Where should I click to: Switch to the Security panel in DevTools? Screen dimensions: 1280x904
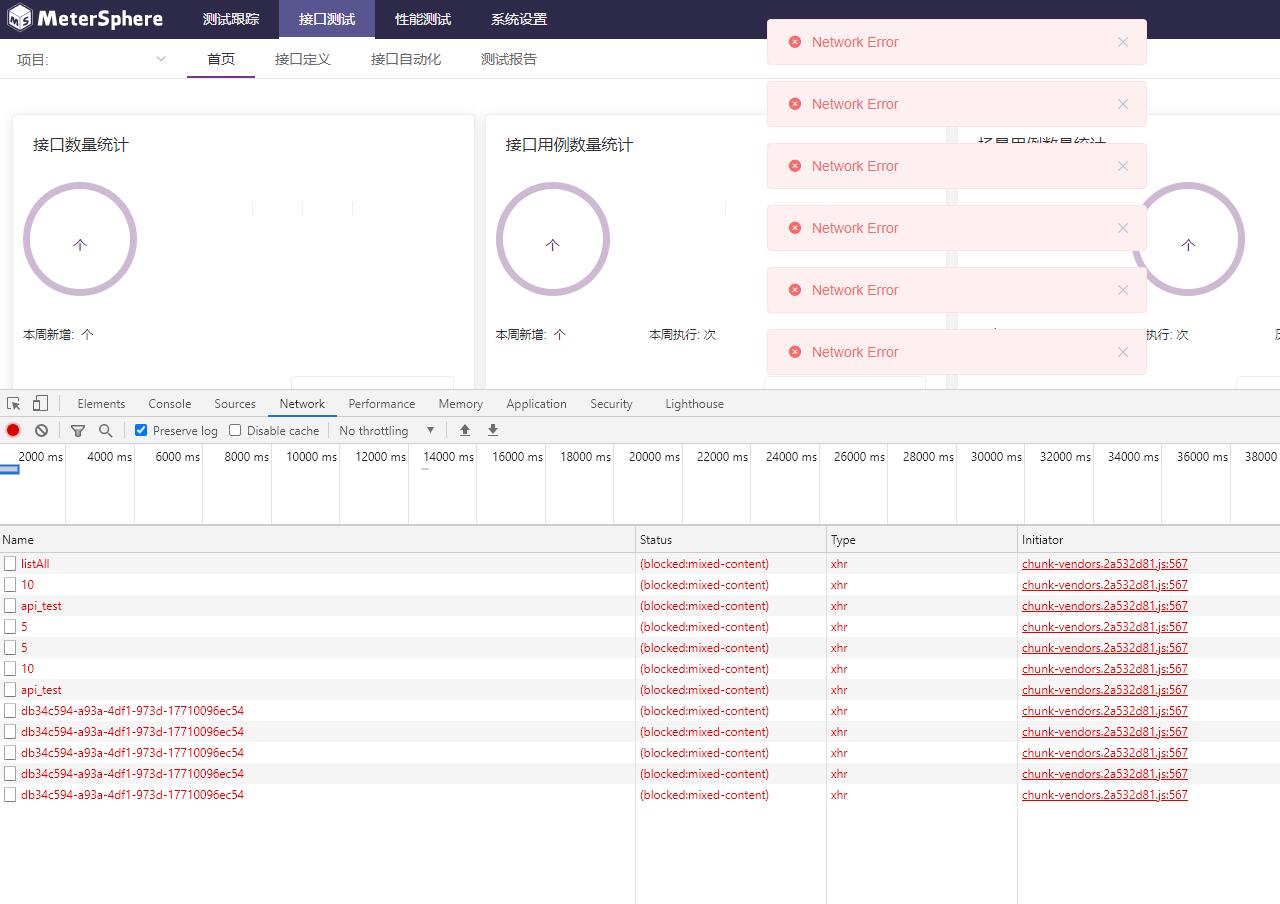[611, 404]
